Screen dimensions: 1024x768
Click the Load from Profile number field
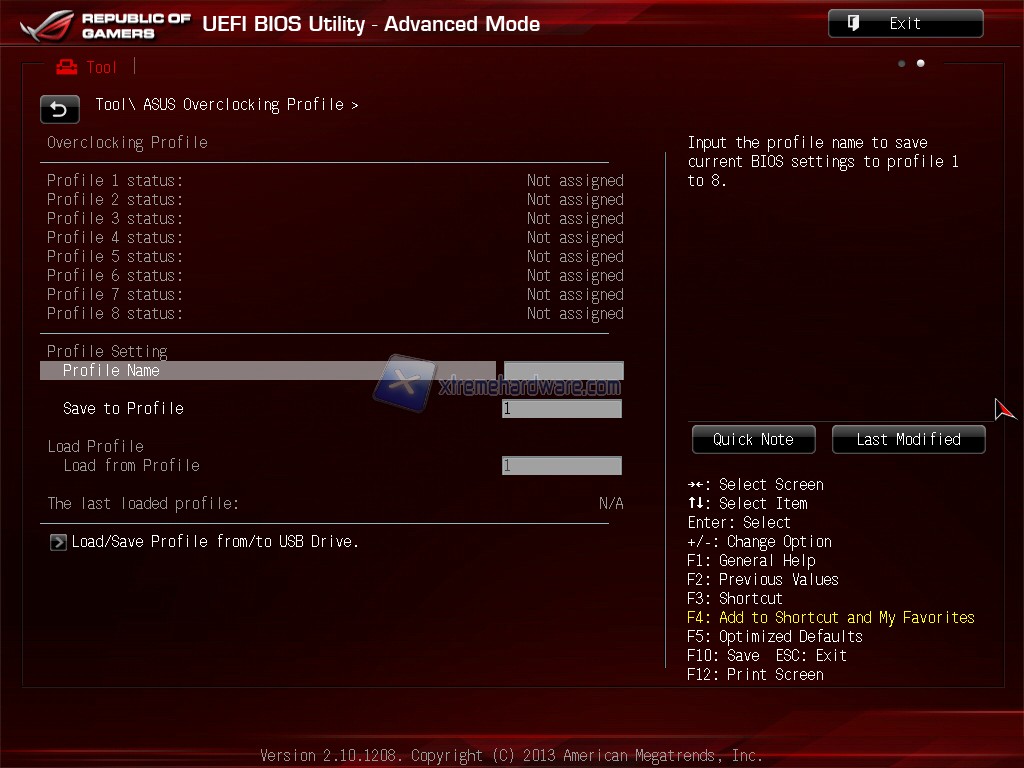(561, 466)
